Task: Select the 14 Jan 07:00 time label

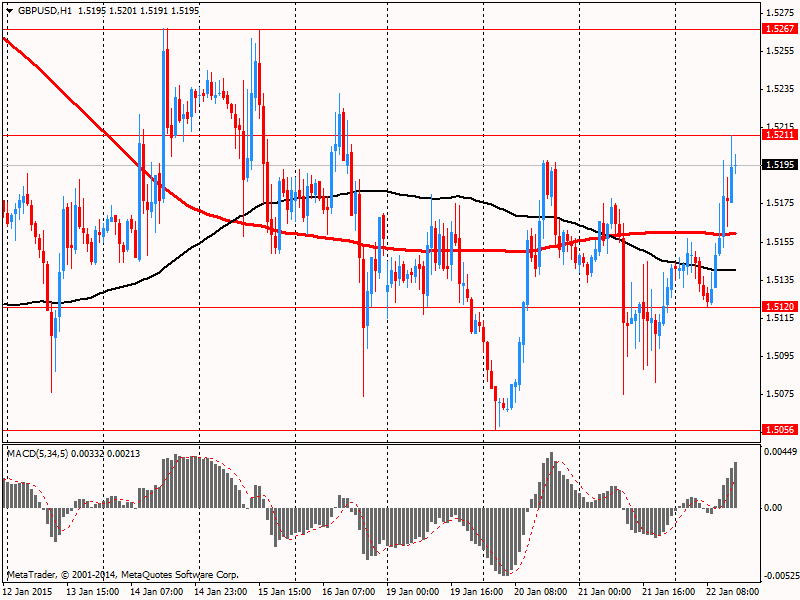Action: 156,592
